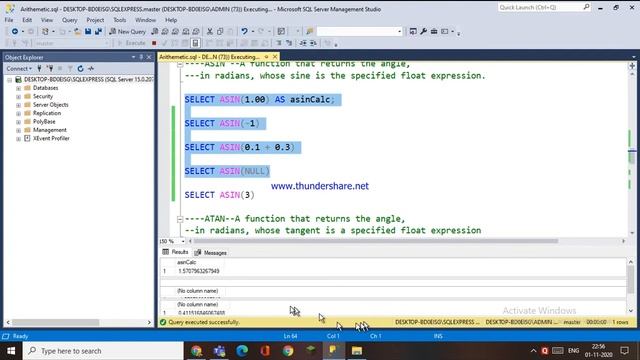This screenshot has height=360, width=640.
Task: Expand the Replication tree node
Action: coord(18,113)
